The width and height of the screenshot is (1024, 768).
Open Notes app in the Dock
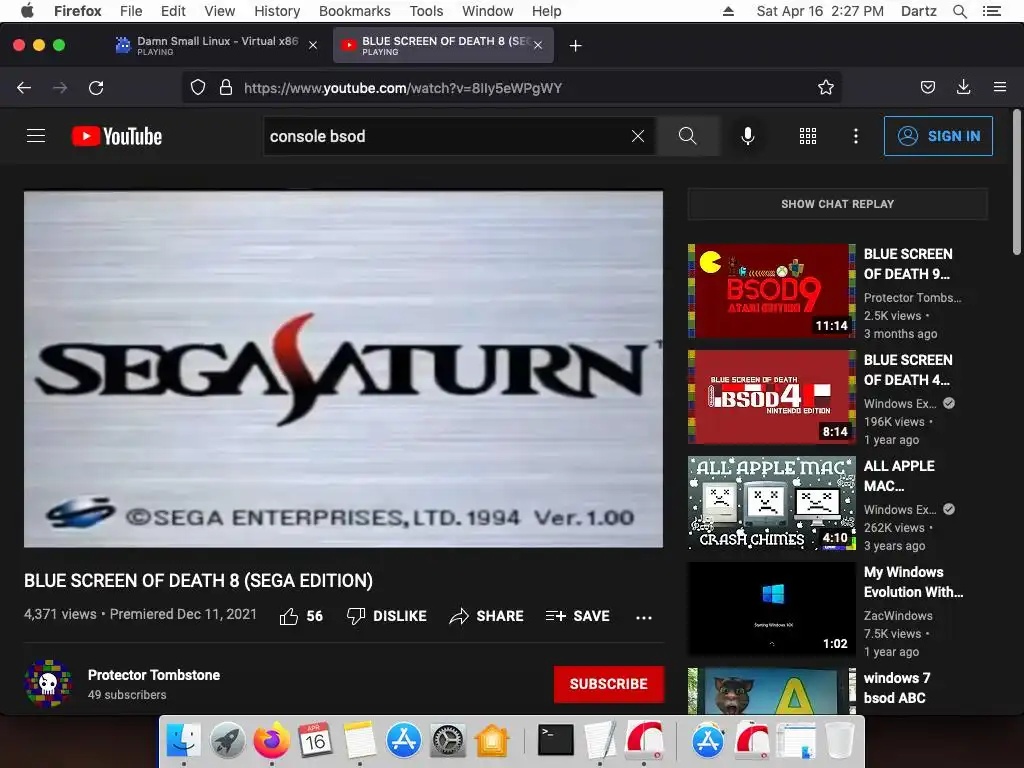(x=359, y=741)
